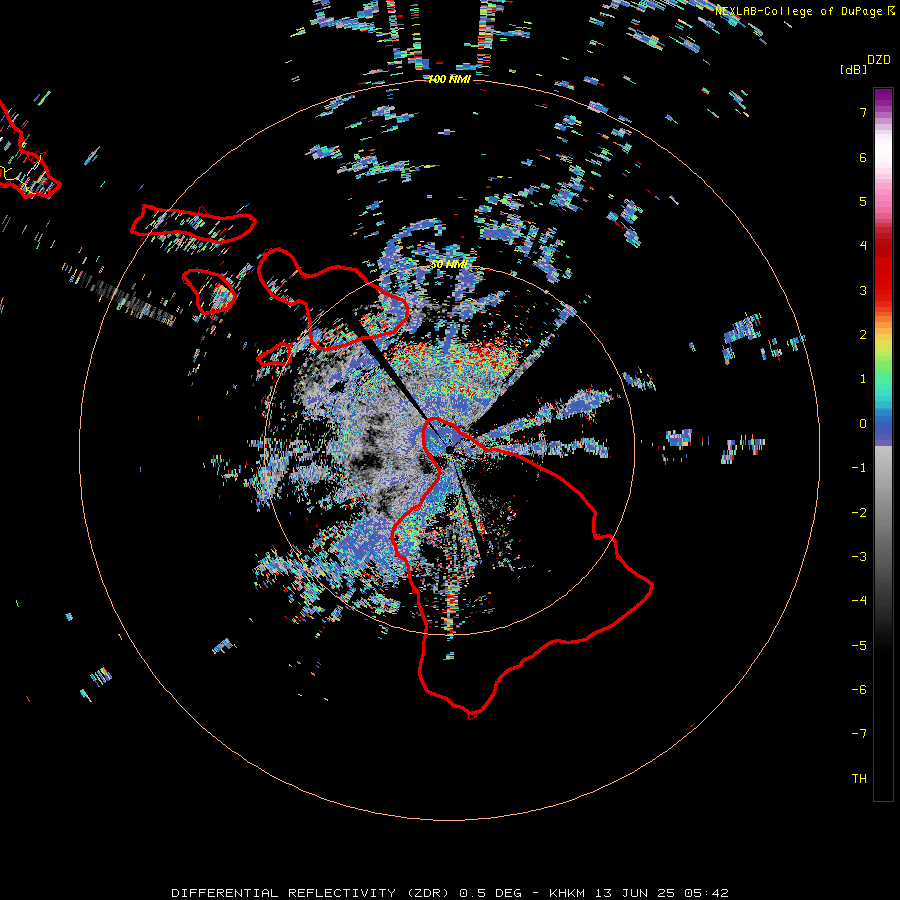
Task: Click the color scale label -5
Action: (859, 646)
